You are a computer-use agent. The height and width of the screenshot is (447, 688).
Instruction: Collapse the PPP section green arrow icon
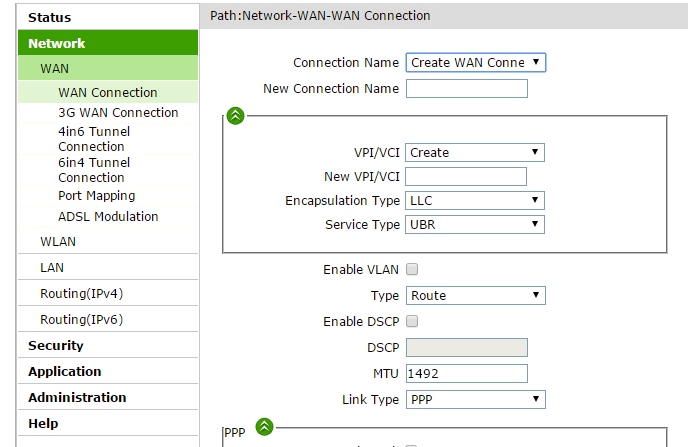point(264,427)
